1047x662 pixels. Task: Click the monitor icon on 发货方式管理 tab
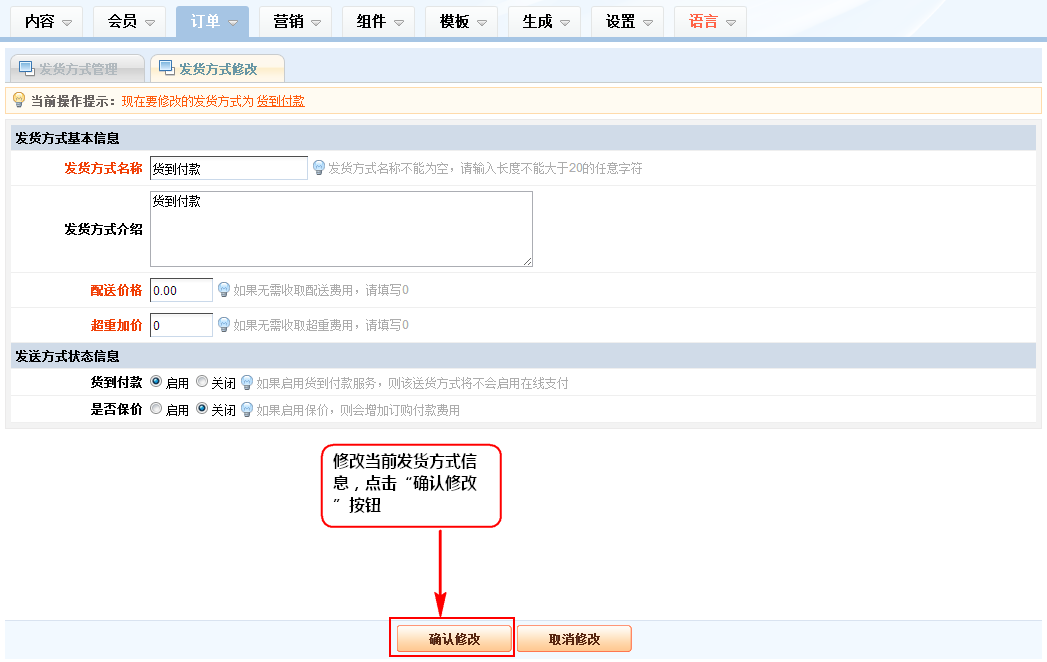click(26, 68)
